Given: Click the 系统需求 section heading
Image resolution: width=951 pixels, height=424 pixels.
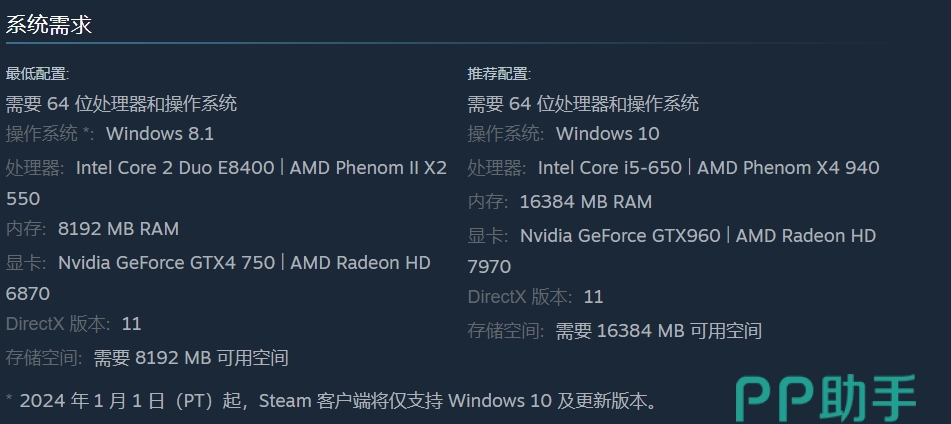Looking at the screenshot, I should pos(49,25).
